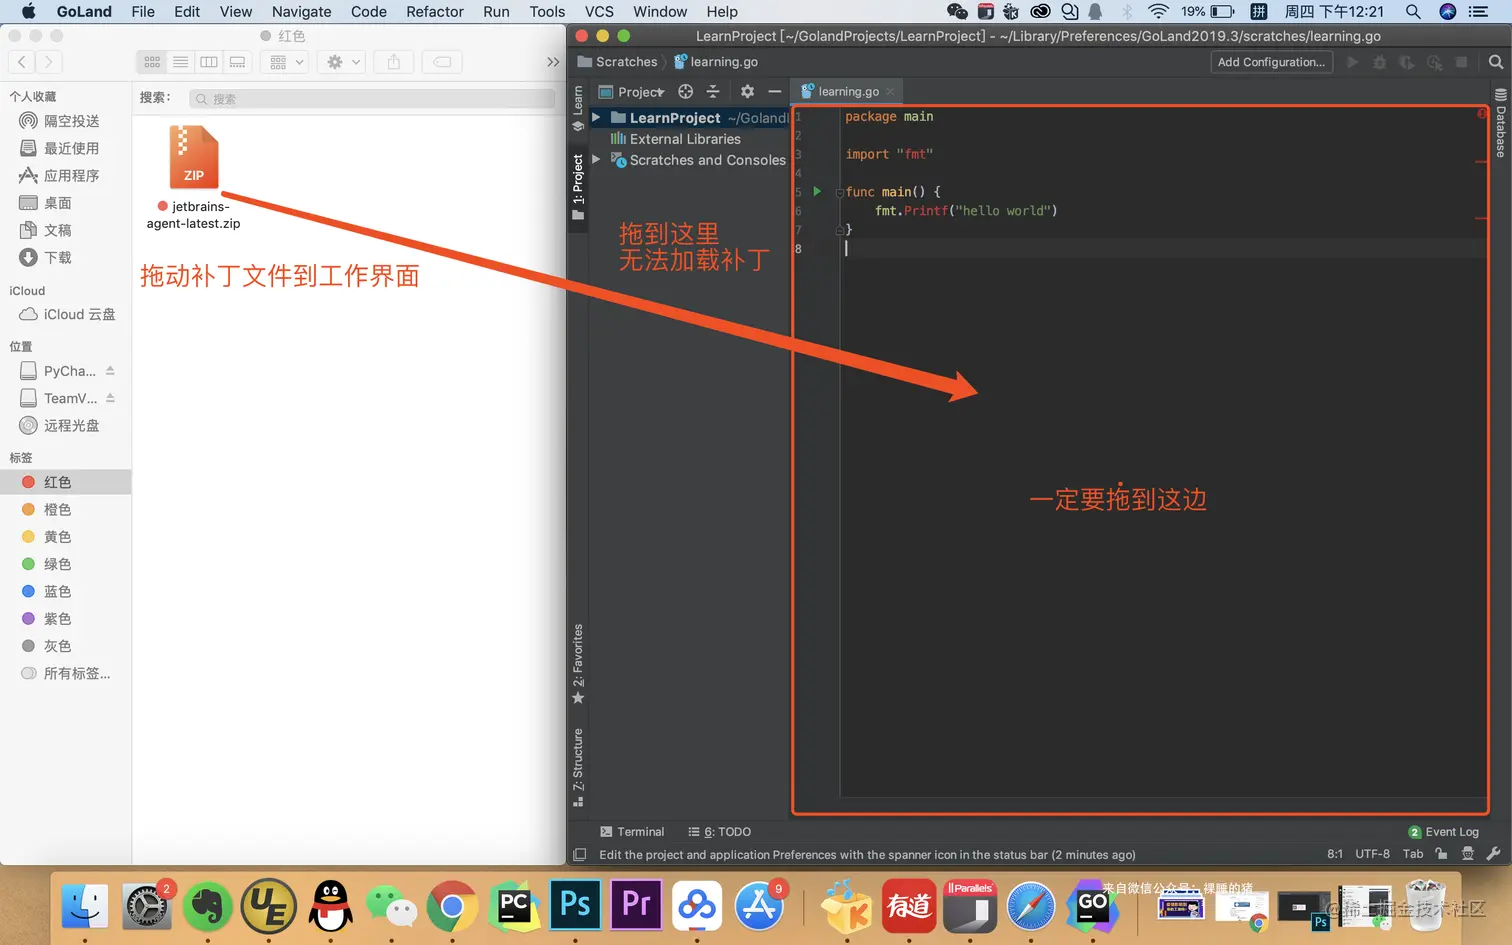Open the Refactor menu

(434, 11)
